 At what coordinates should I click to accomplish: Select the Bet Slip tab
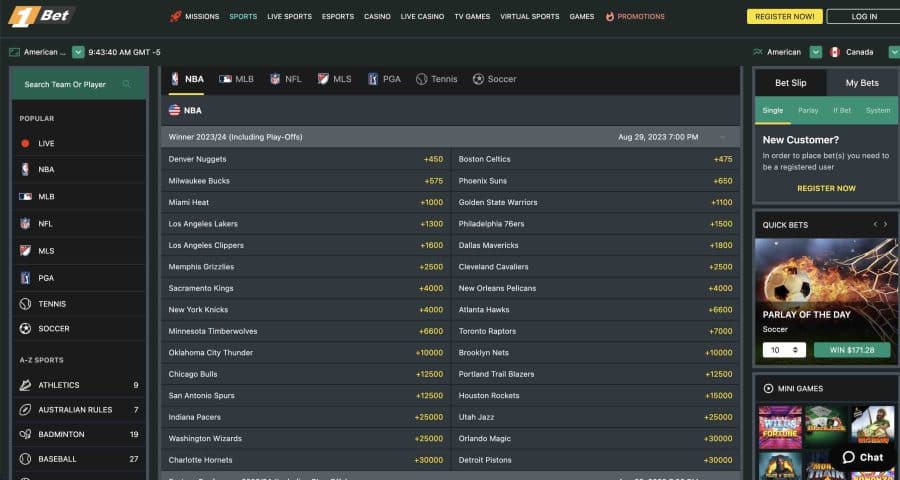tap(790, 83)
